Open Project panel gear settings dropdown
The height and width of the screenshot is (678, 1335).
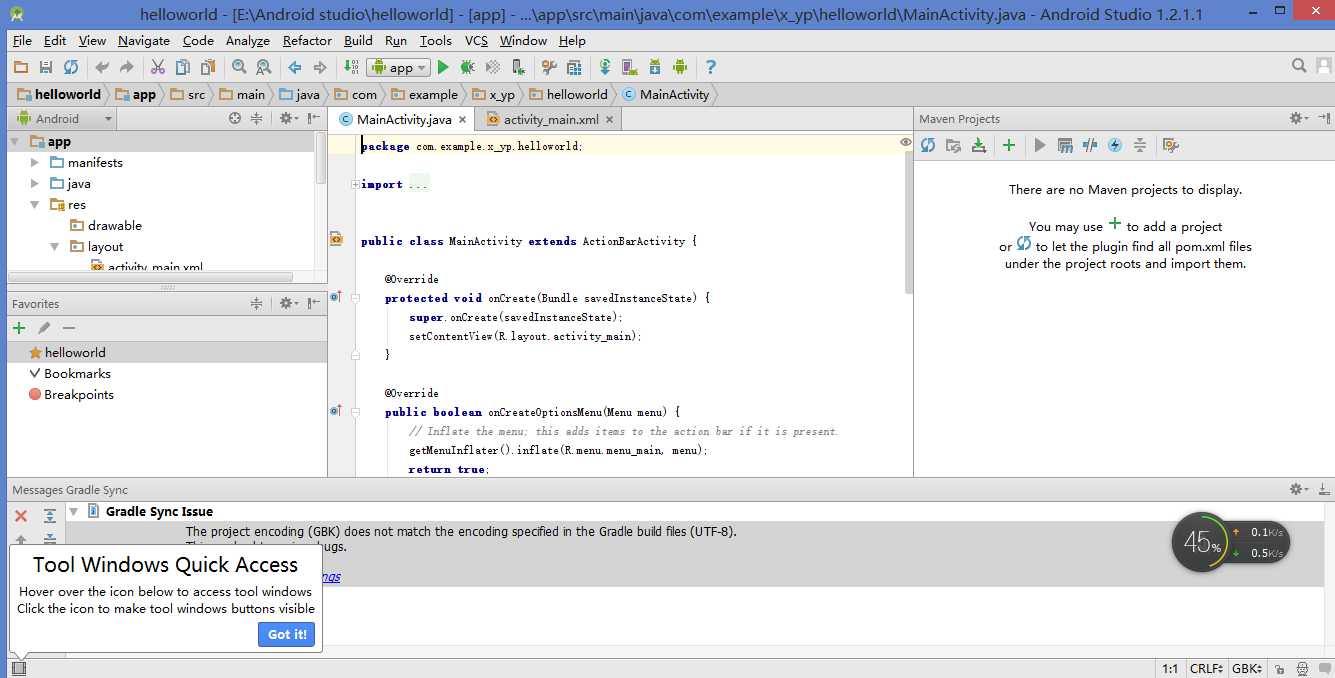point(289,118)
